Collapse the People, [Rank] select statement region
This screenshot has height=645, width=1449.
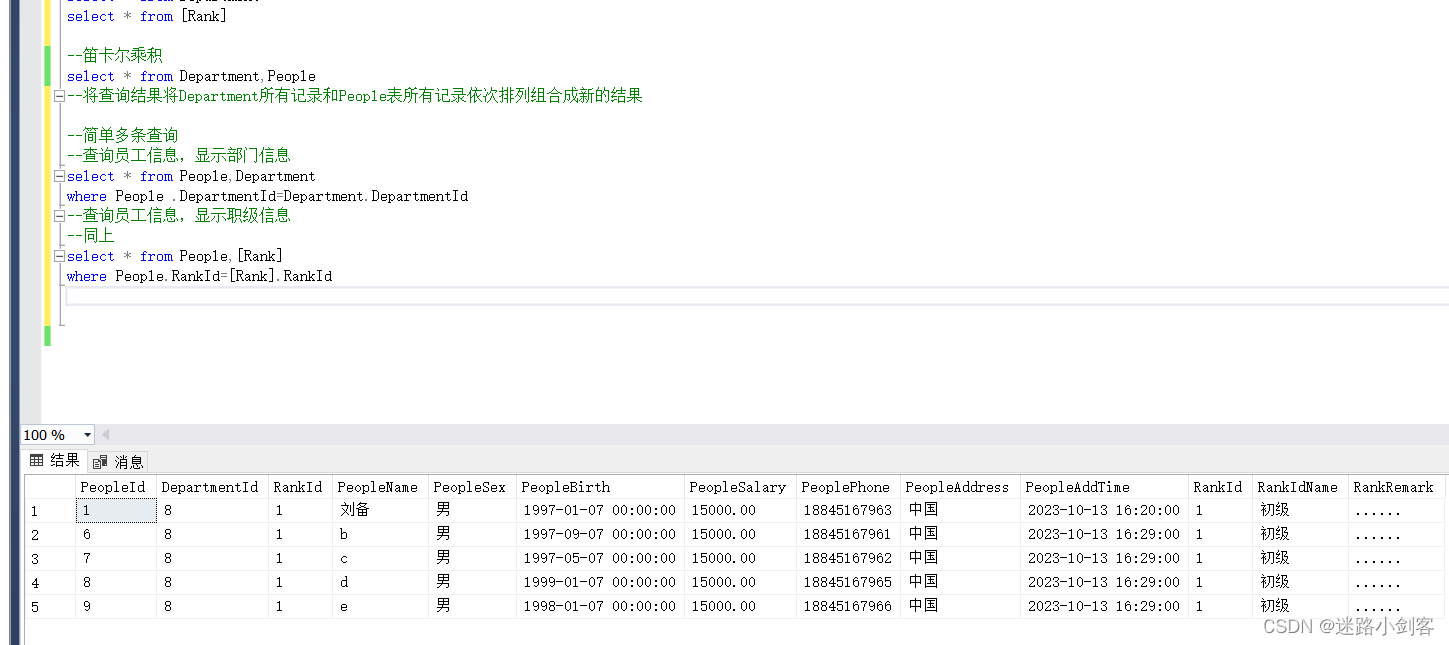pyautogui.click(x=58, y=255)
